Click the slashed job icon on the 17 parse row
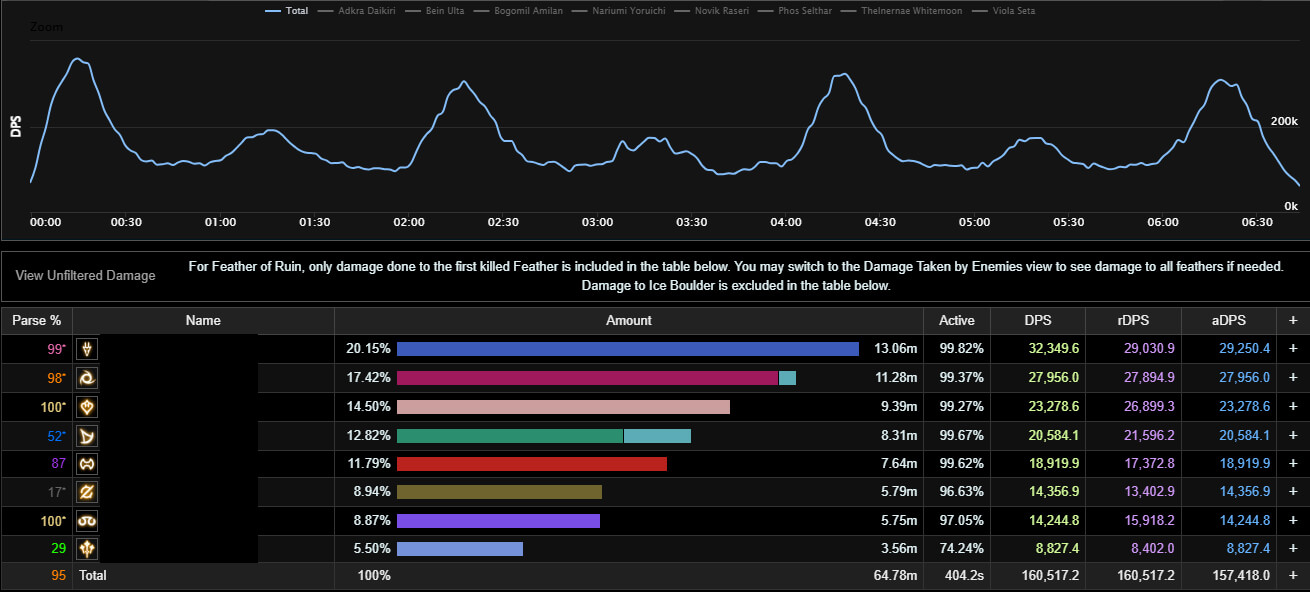The width and height of the screenshot is (1310, 592). [x=89, y=493]
